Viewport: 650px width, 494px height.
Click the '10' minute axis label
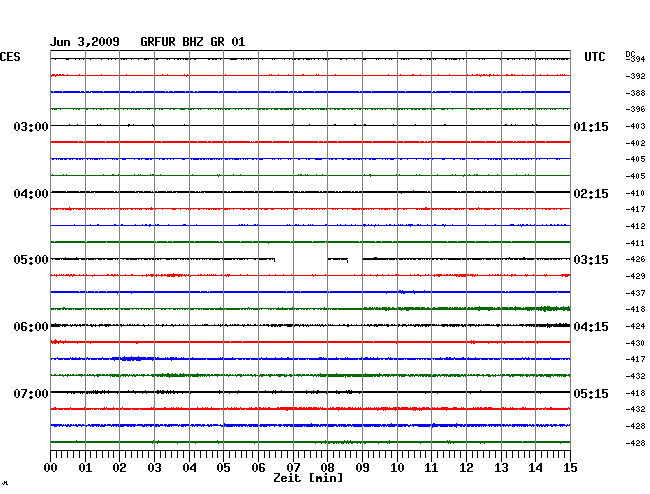(397, 468)
